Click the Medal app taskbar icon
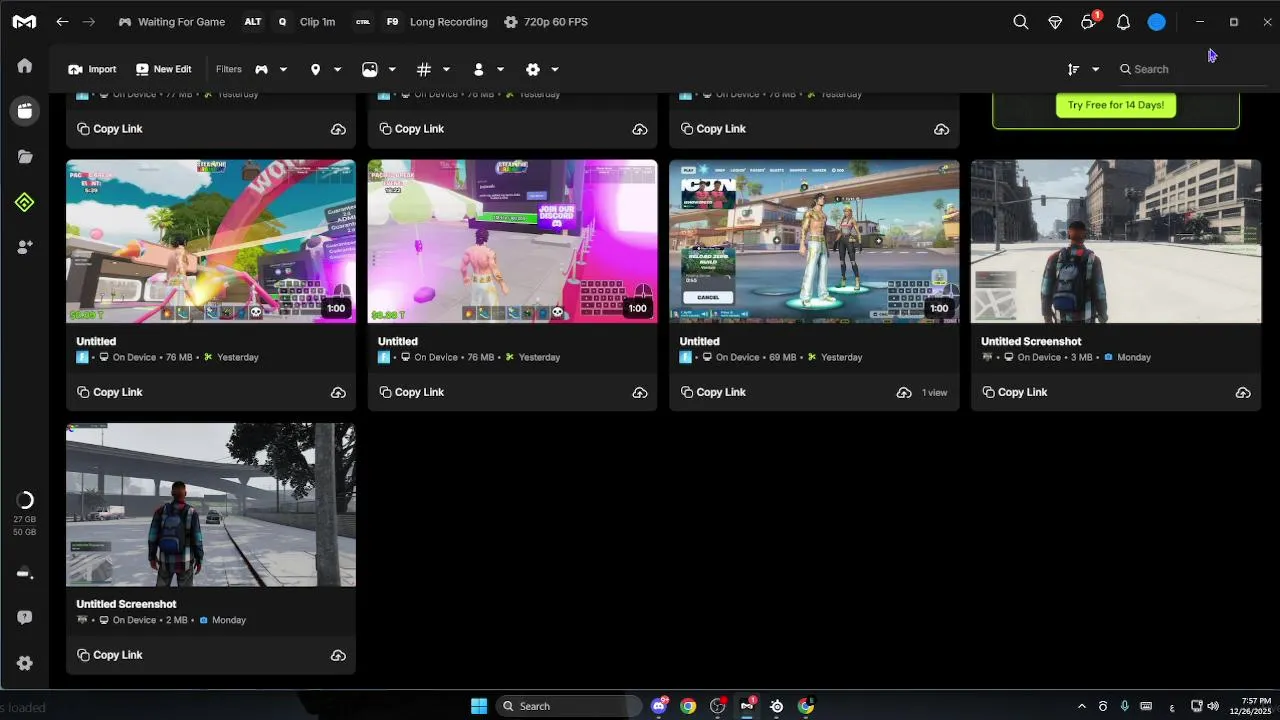Viewport: 1280px width, 720px height. [x=747, y=706]
